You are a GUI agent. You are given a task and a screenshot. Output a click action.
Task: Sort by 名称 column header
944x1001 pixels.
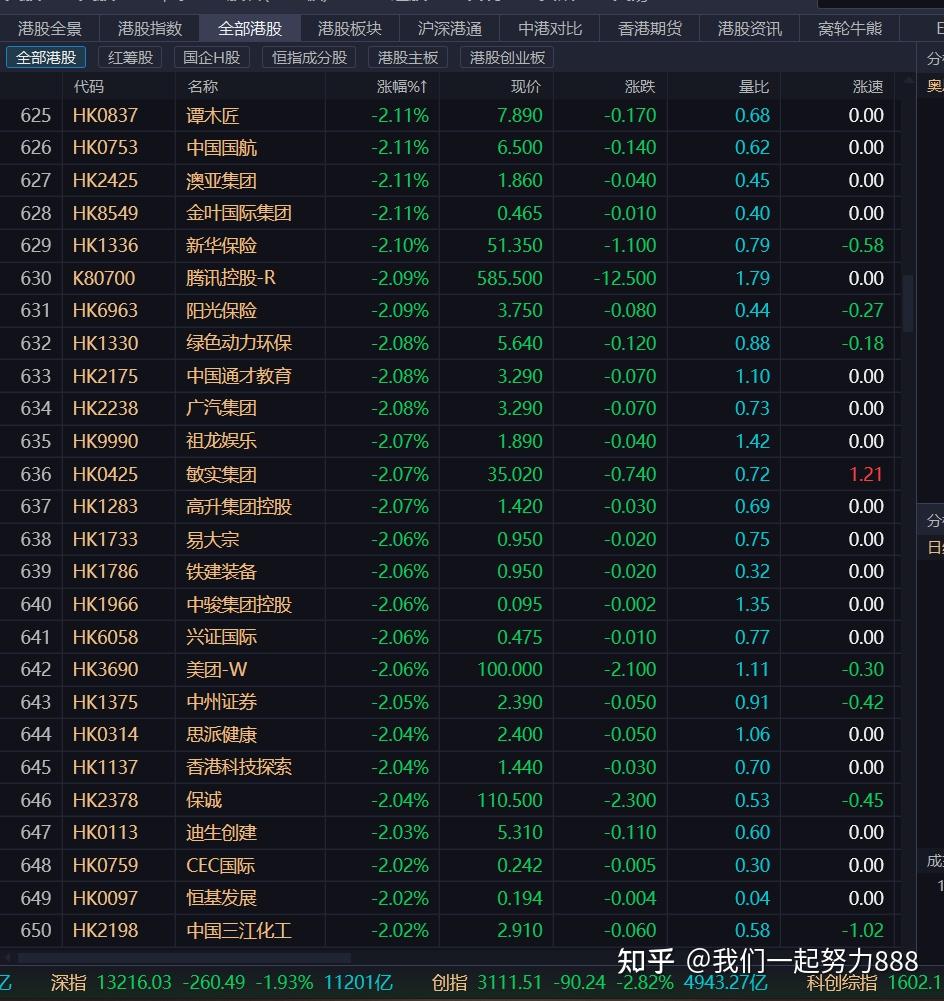[x=203, y=87]
